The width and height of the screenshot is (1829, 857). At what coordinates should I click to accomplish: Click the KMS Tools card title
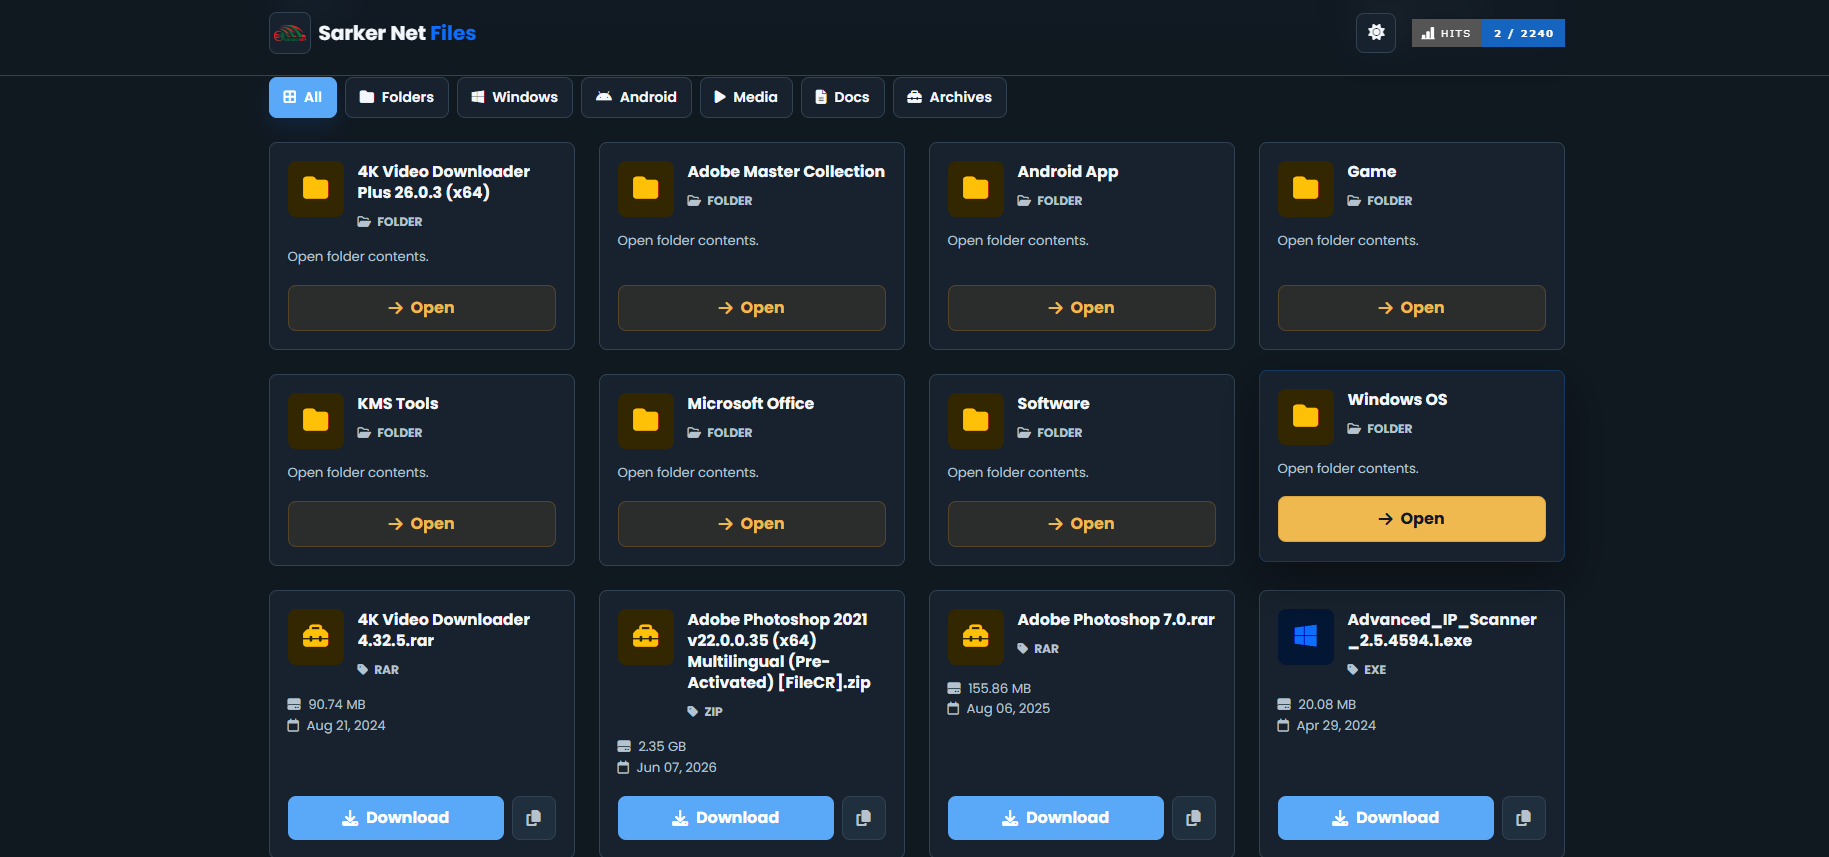point(398,404)
